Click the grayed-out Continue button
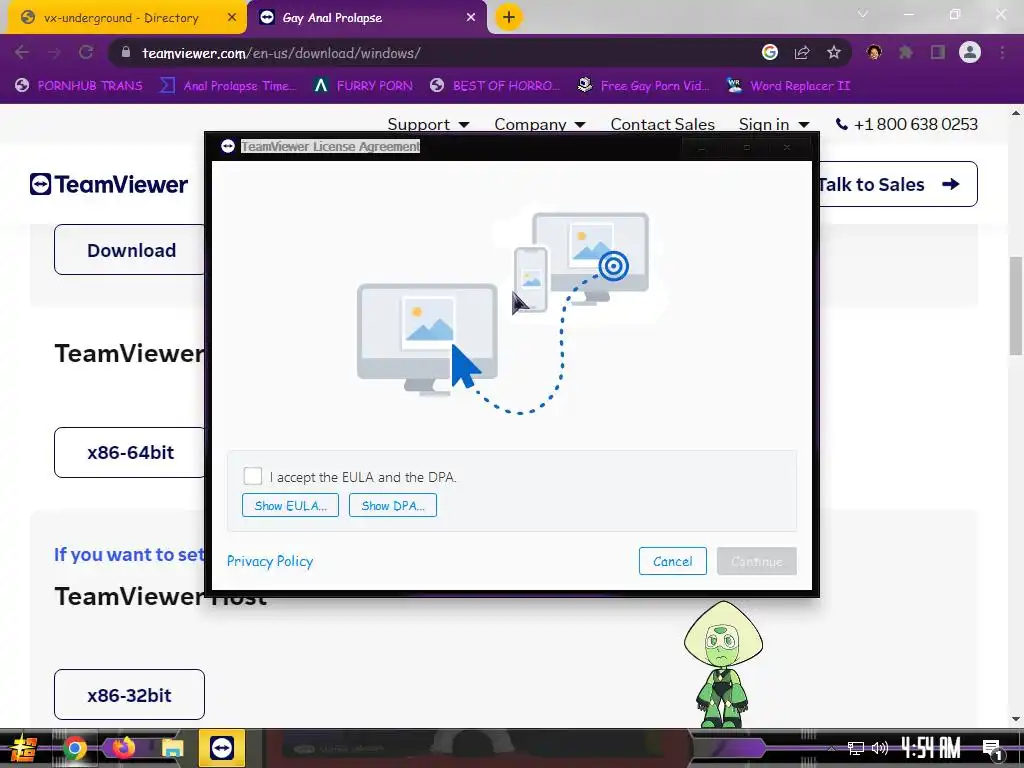 (756, 561)
